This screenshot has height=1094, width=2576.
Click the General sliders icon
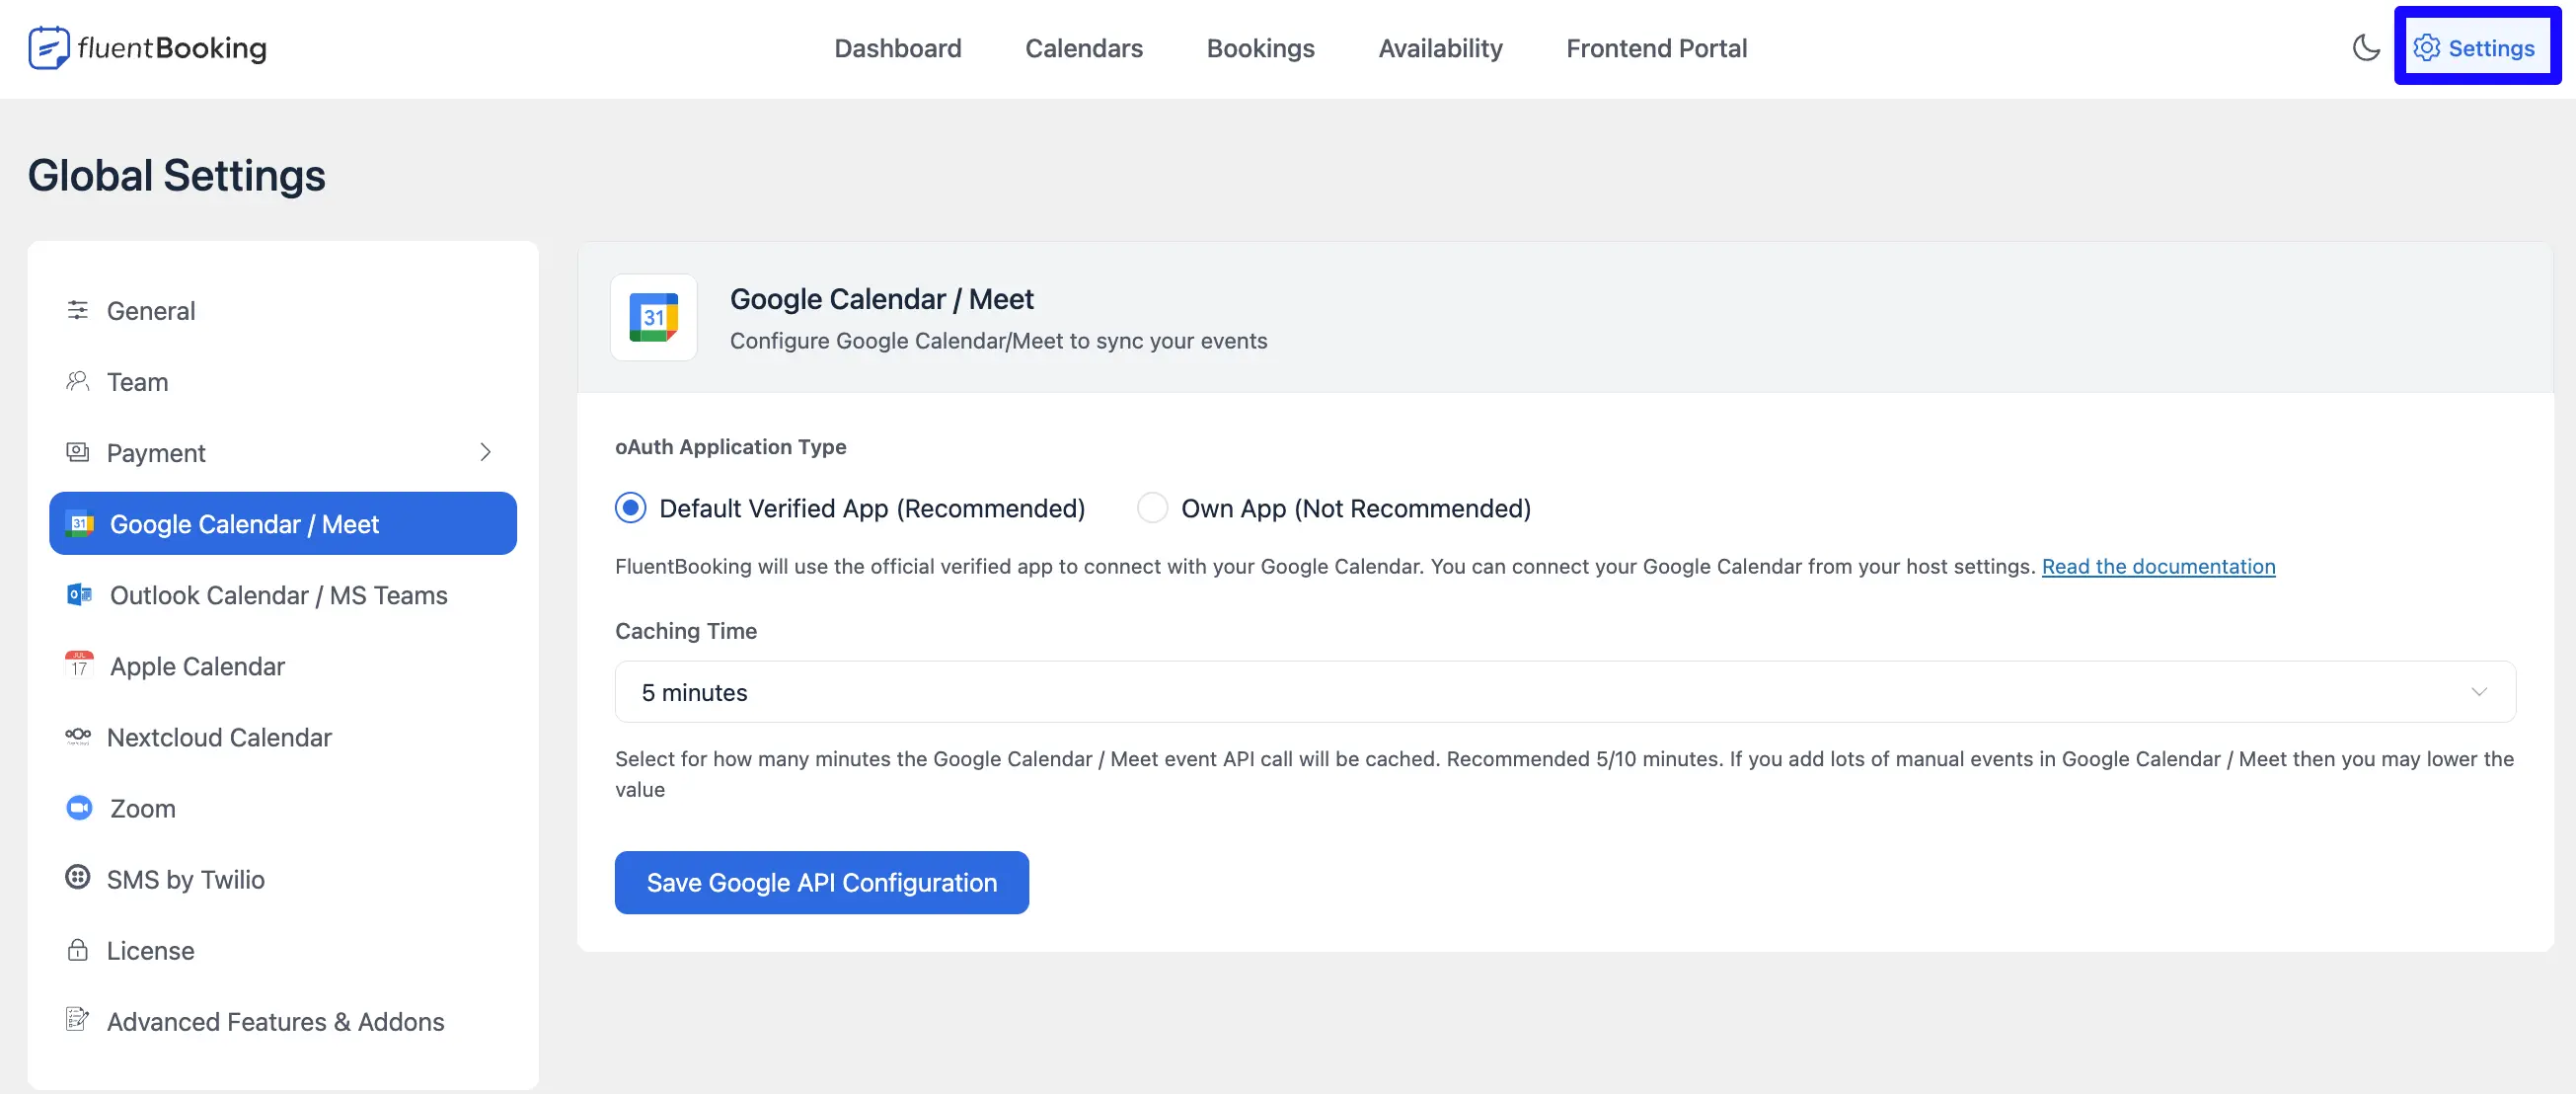click(77, 310)
